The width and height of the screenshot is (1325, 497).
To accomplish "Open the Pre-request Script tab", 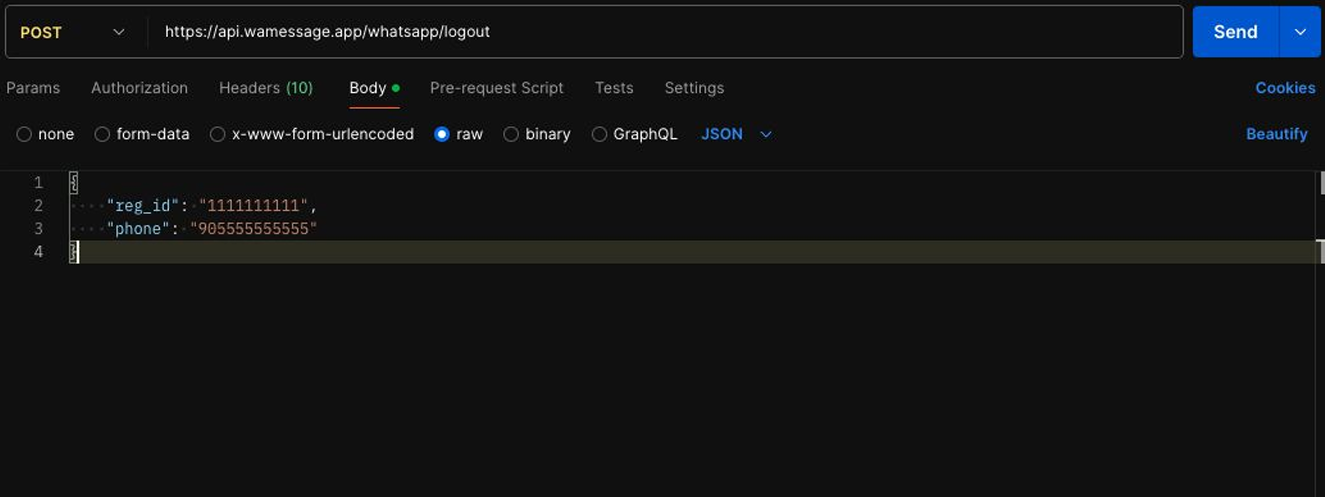I will 497,88.
